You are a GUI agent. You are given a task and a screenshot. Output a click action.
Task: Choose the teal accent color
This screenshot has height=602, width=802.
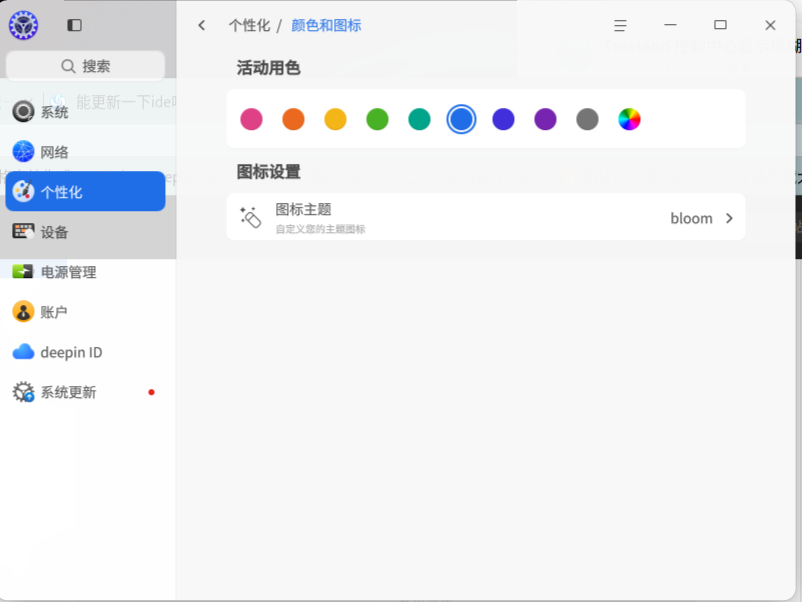[419, 119]
